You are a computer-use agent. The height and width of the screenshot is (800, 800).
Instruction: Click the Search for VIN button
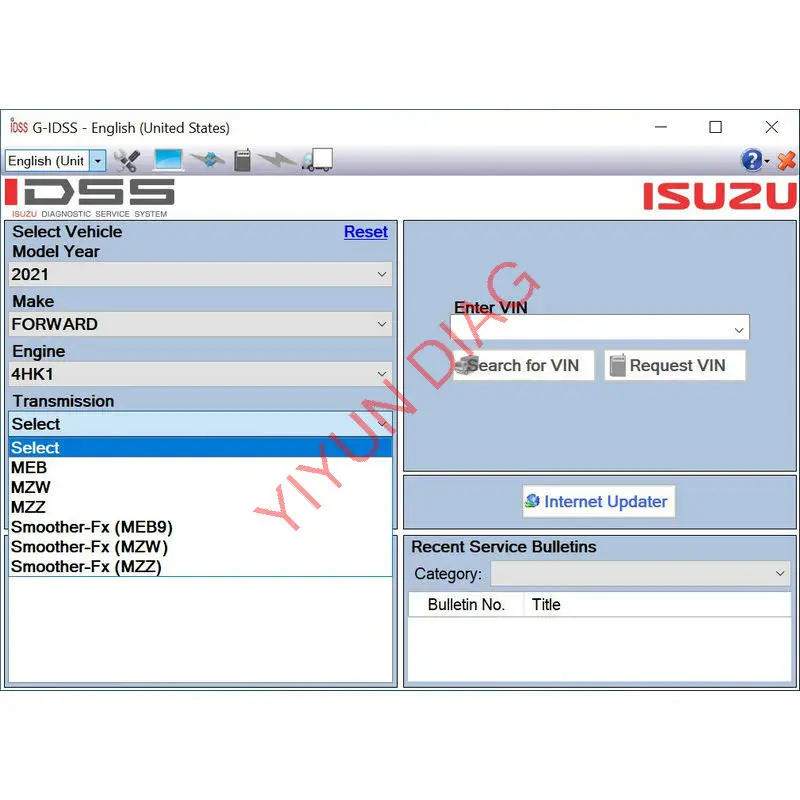(x=523, y=365)
